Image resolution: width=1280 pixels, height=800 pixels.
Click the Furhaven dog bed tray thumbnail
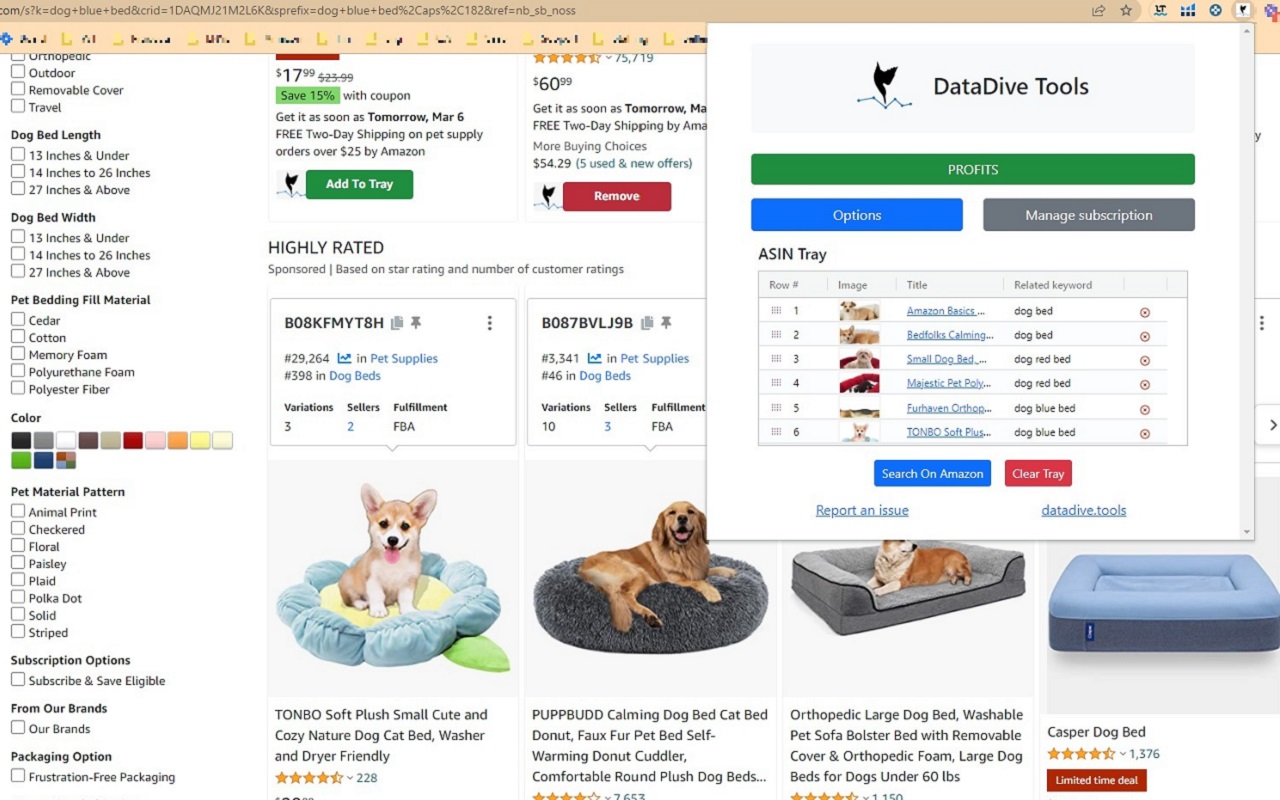pos(859,409)
